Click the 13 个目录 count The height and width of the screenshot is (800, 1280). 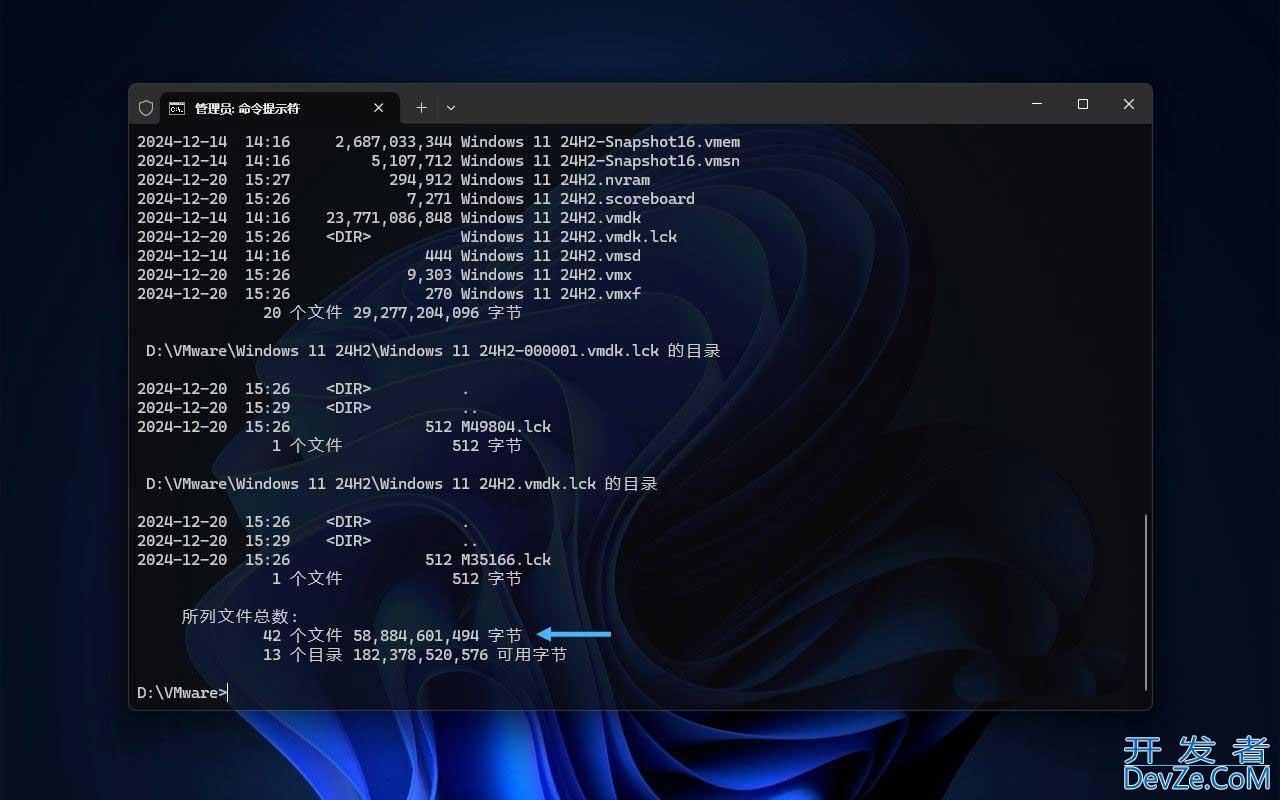click(303, 655)
